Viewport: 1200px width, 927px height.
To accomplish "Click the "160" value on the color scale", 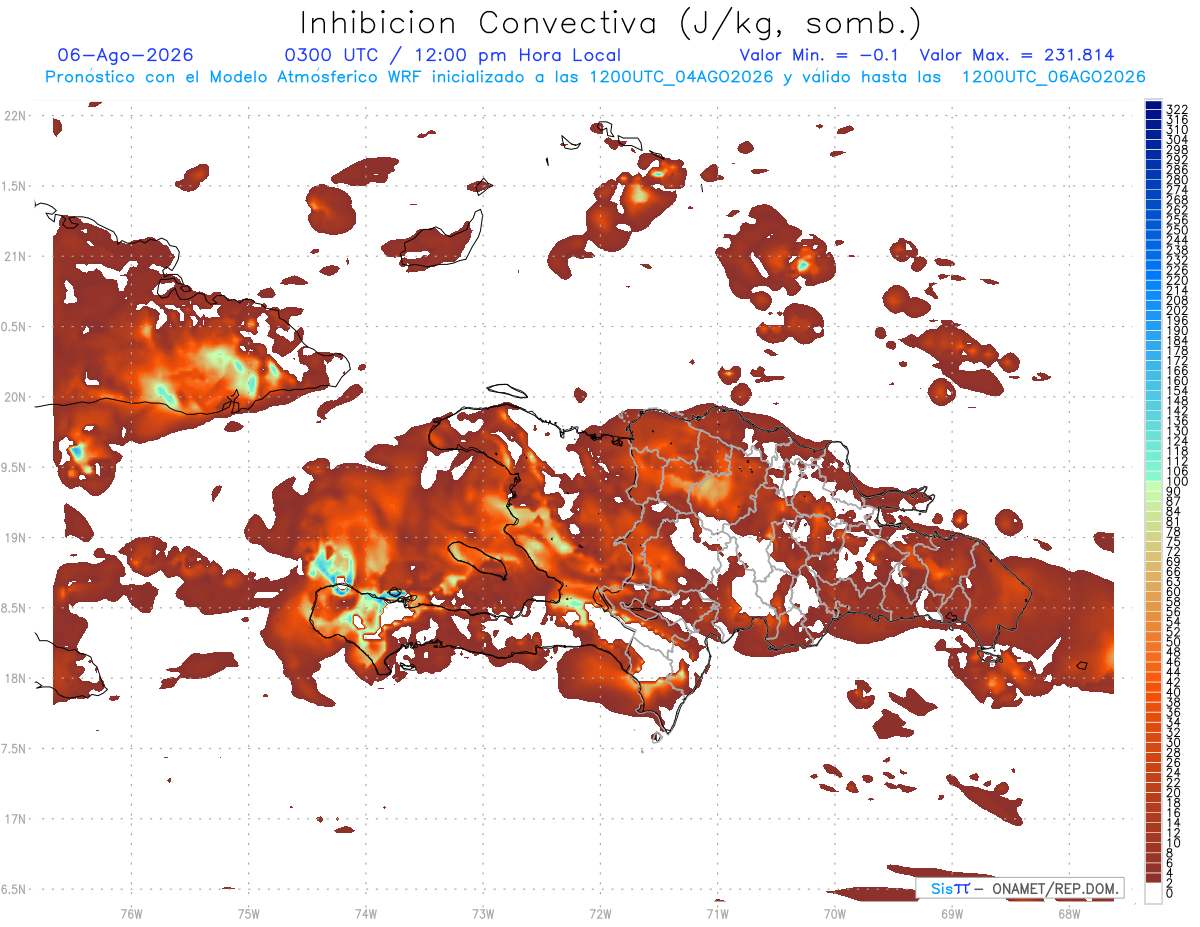I will 1176,381.
